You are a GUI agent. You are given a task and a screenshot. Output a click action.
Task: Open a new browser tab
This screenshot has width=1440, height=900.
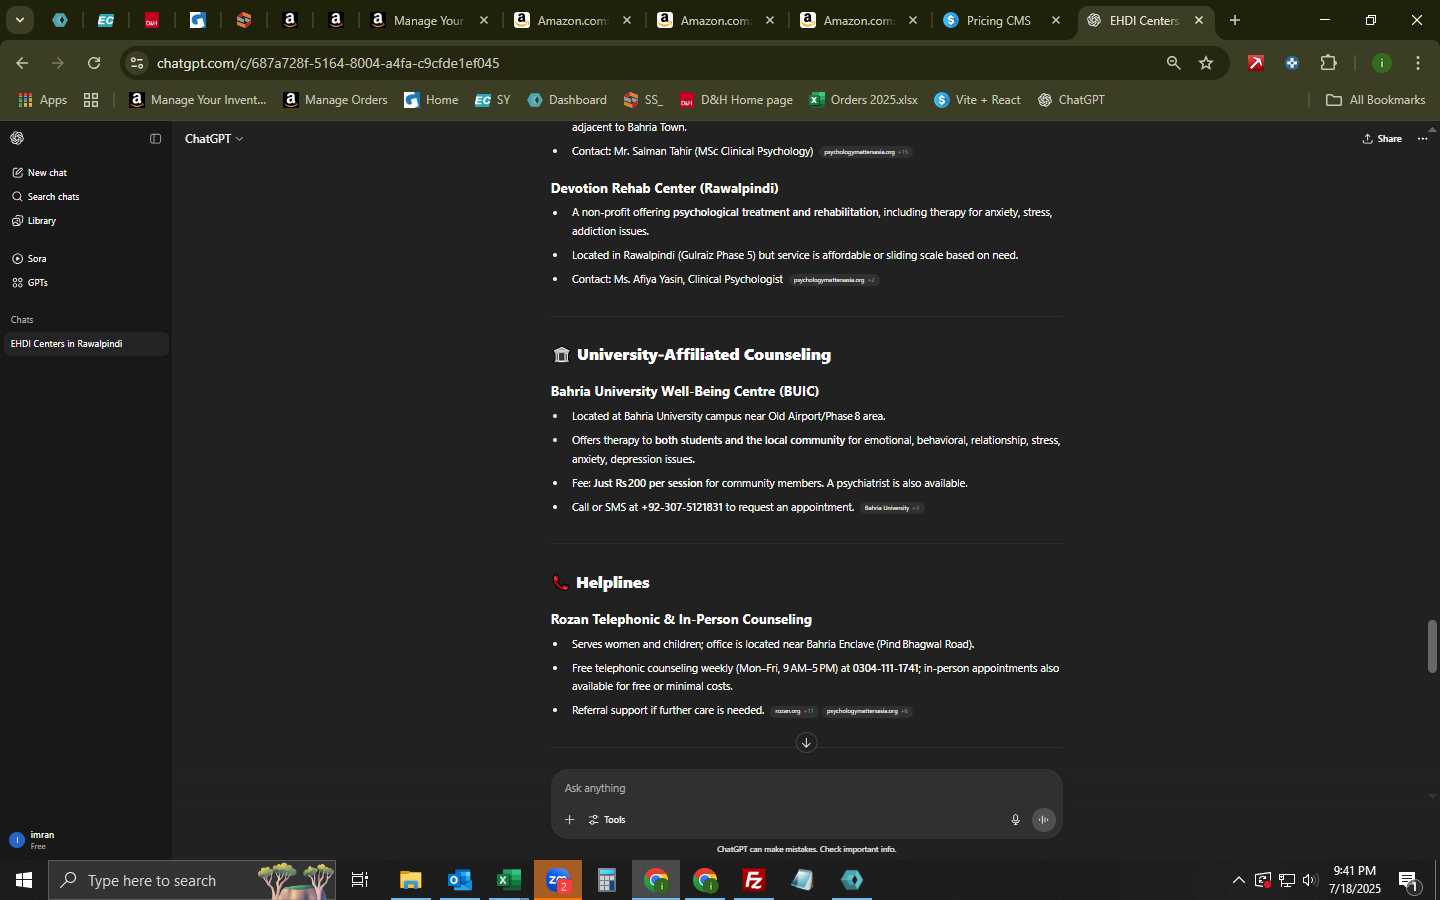[1235, 20]
